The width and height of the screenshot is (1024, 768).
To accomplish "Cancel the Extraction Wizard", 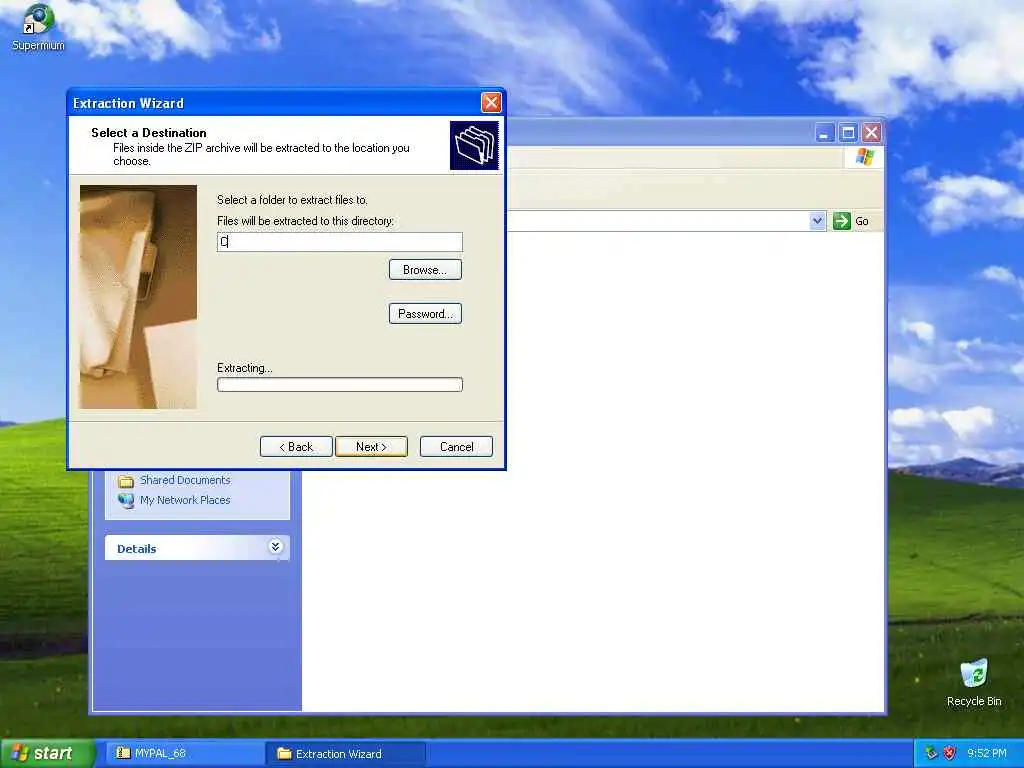I will coord(456,447).
